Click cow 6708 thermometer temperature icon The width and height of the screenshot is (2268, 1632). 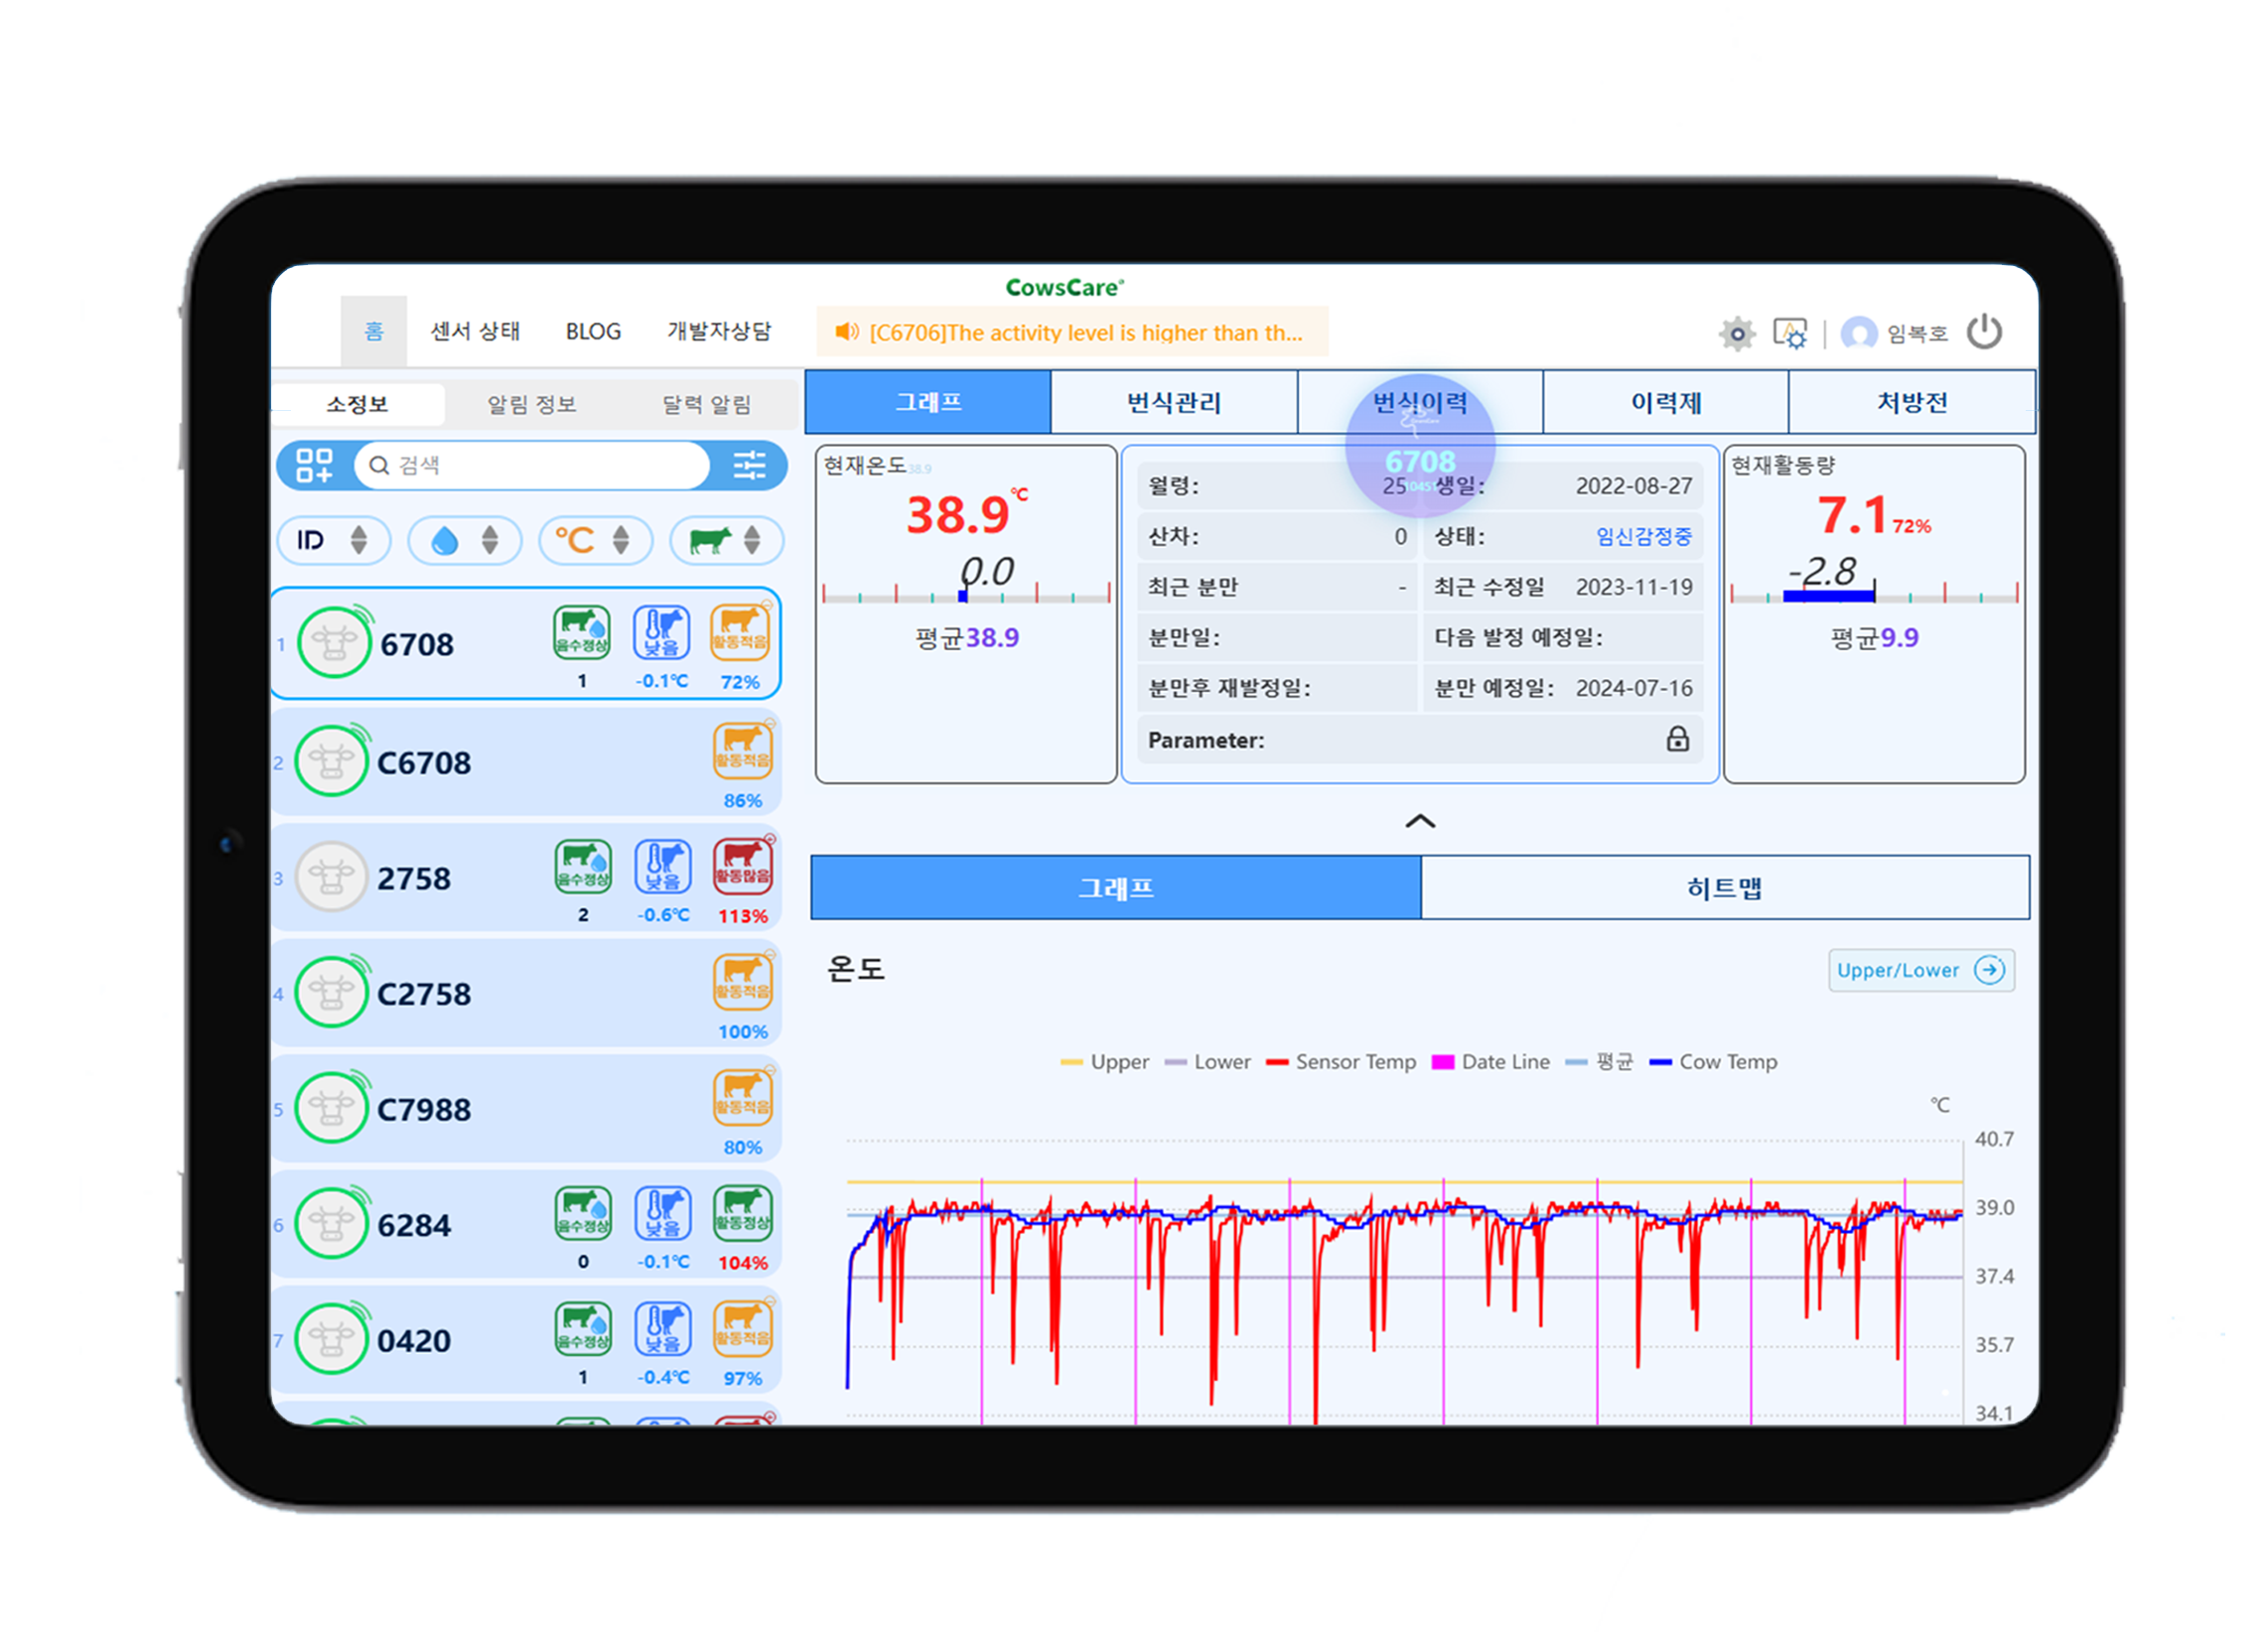(662, 633)
